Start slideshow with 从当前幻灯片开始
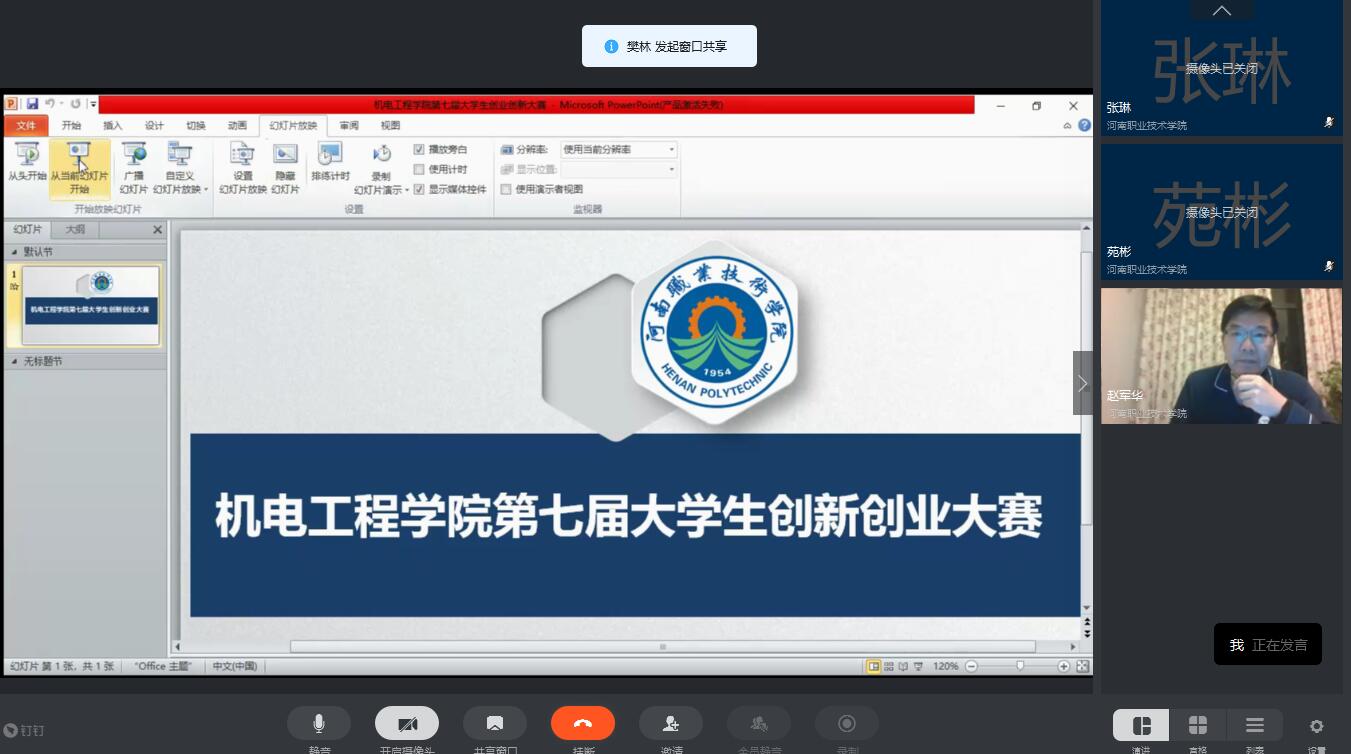Viewport: 1351px width, 754px height. [79, 166]
